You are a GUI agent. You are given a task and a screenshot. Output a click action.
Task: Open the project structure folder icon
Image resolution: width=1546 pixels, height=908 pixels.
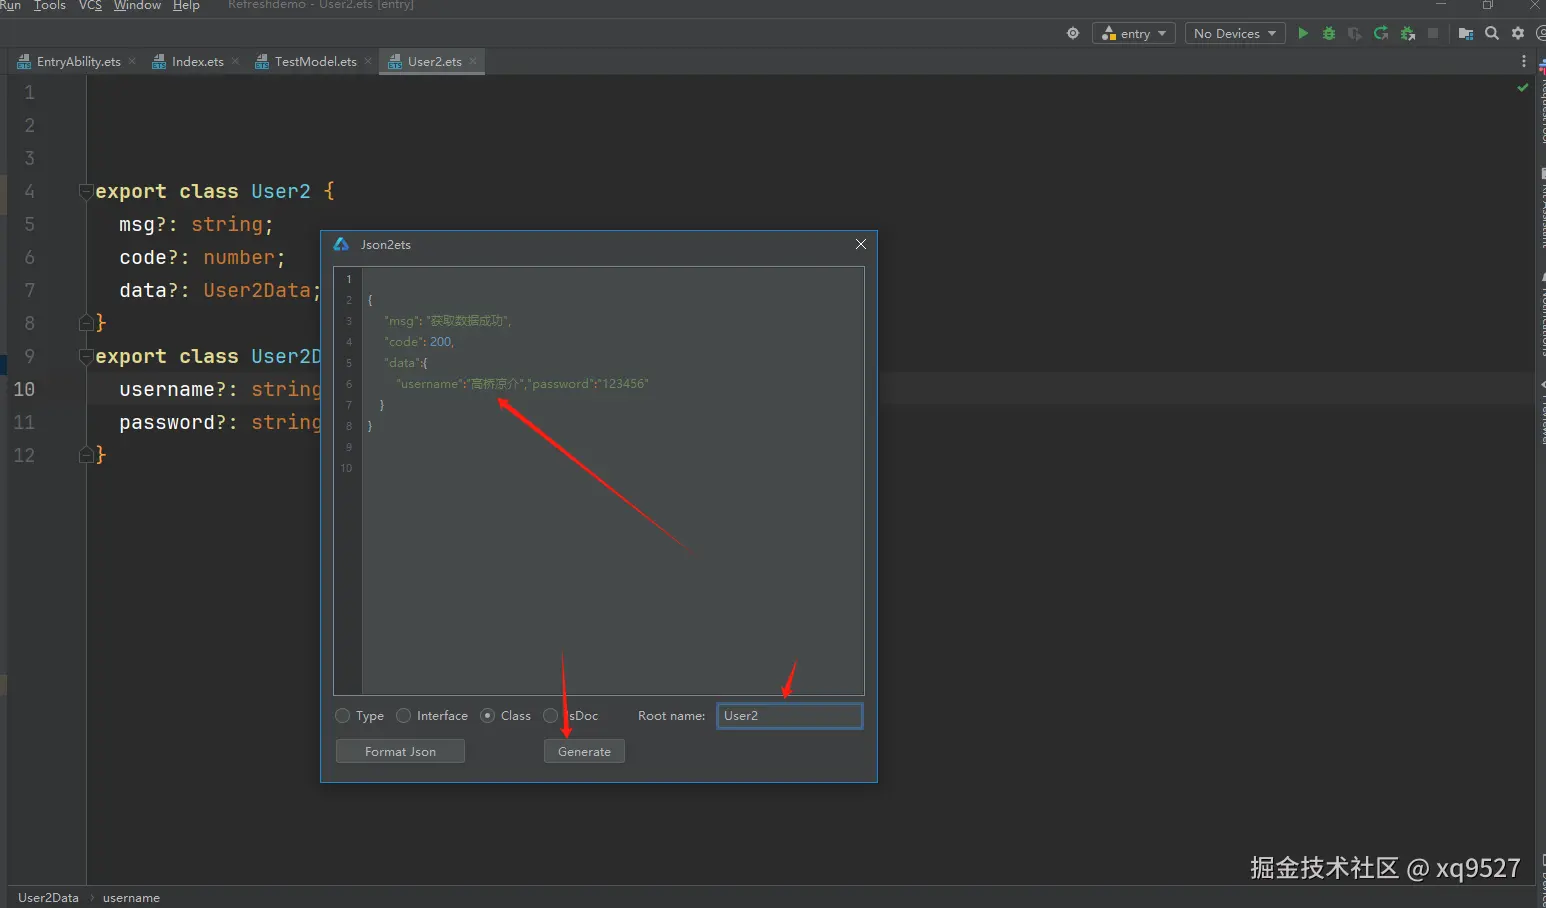pyautogui.click(x=1466, y=33)
